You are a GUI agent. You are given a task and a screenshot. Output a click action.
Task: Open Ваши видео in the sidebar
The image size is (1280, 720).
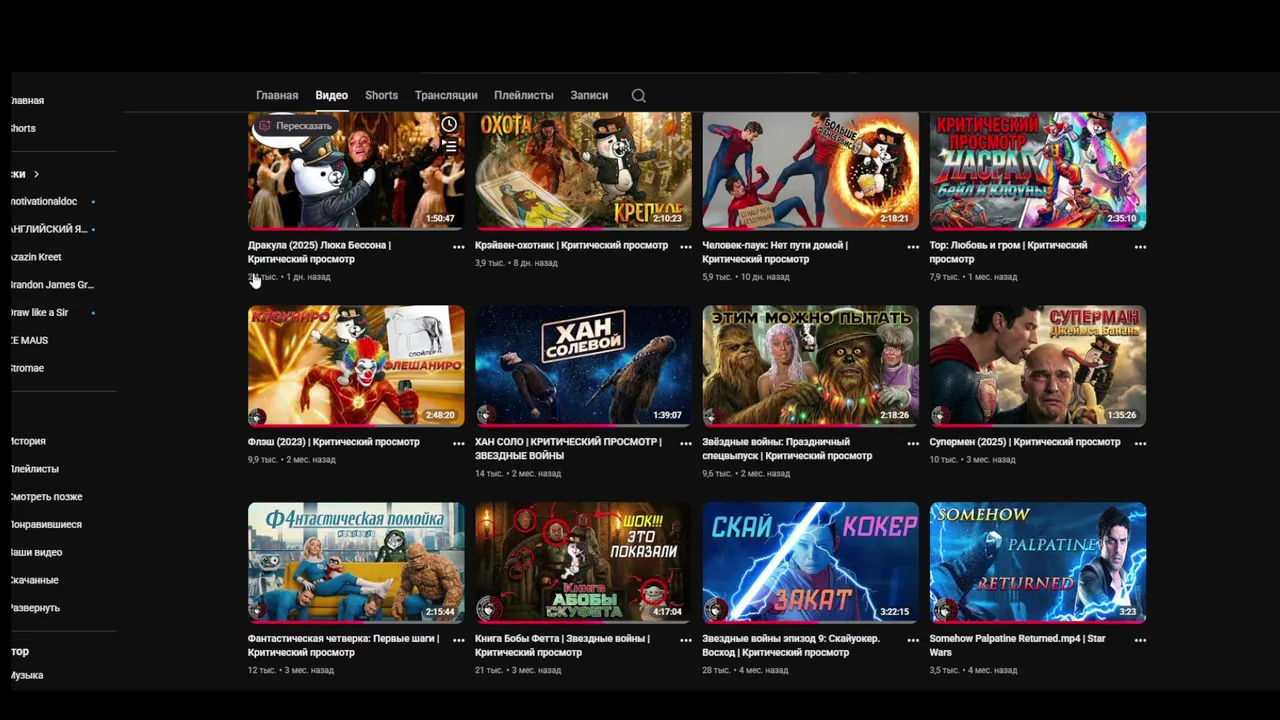[36, 553]
